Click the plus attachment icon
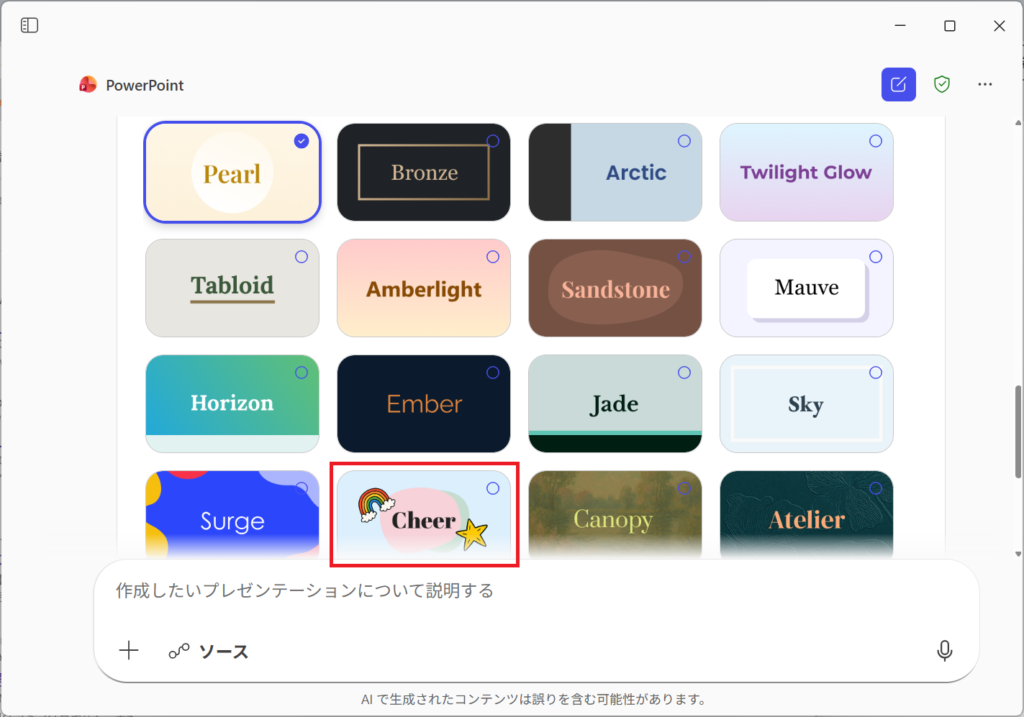Screen dimensions: 1024x717 click(129, 651)
